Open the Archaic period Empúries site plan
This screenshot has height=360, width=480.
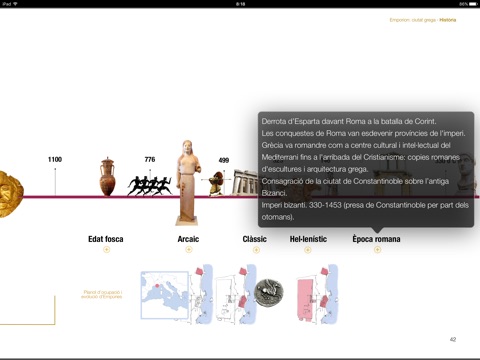(x=202, y=295)
